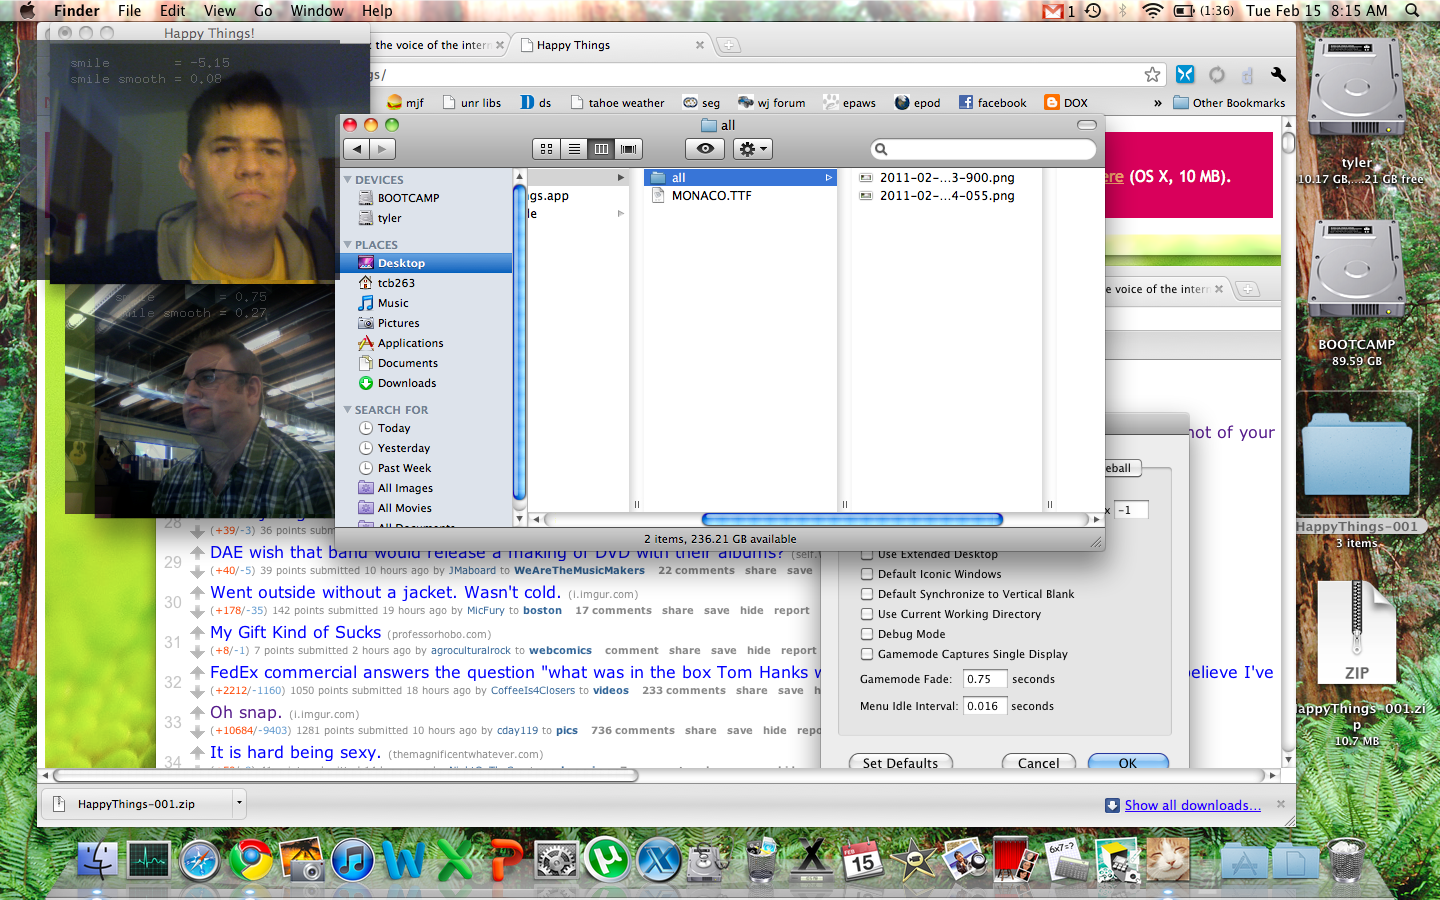Switch Finder to icon view
The image size is (1440, 900).
[546, 149]
